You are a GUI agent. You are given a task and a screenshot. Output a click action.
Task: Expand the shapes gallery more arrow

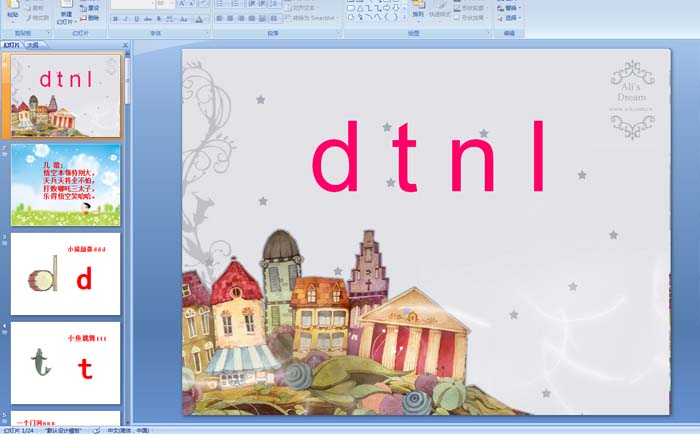[404, 17]
